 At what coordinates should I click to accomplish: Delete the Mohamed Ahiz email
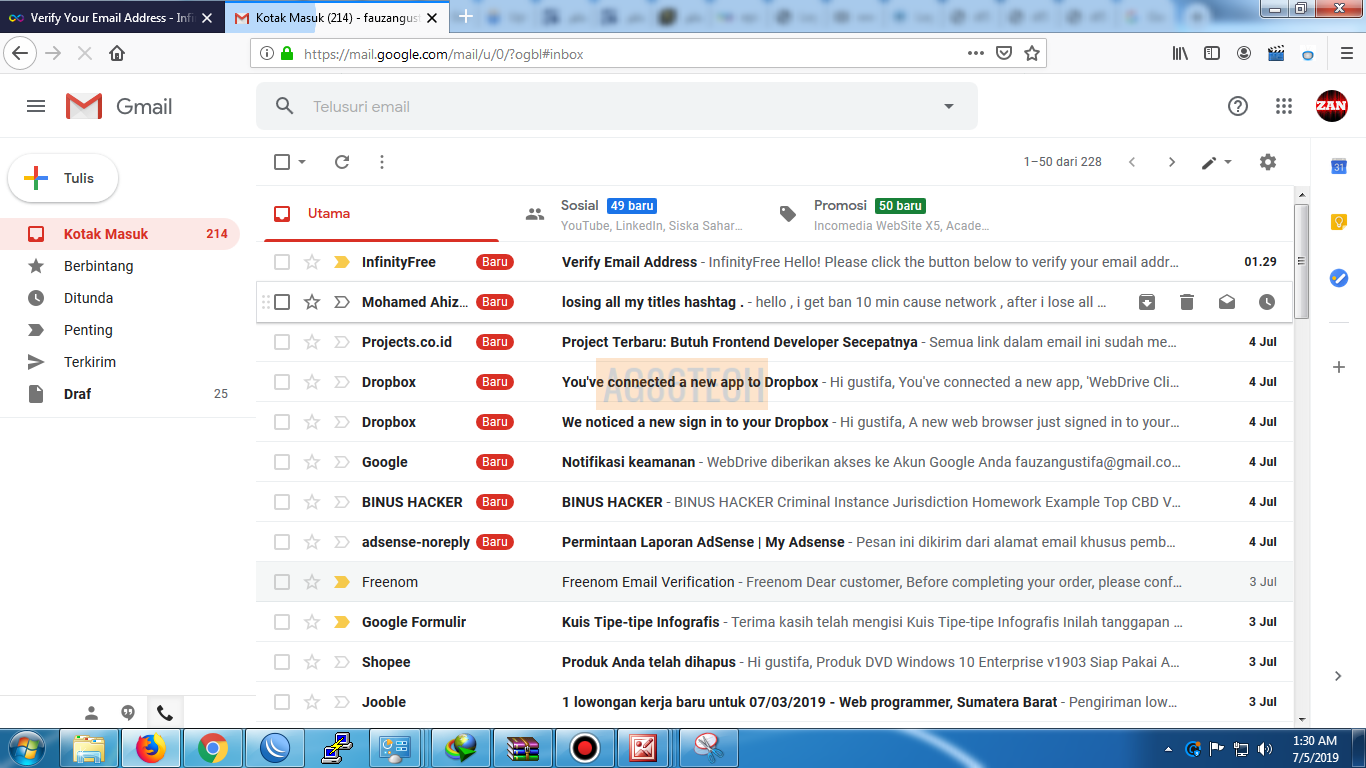tap(1187, 302)
